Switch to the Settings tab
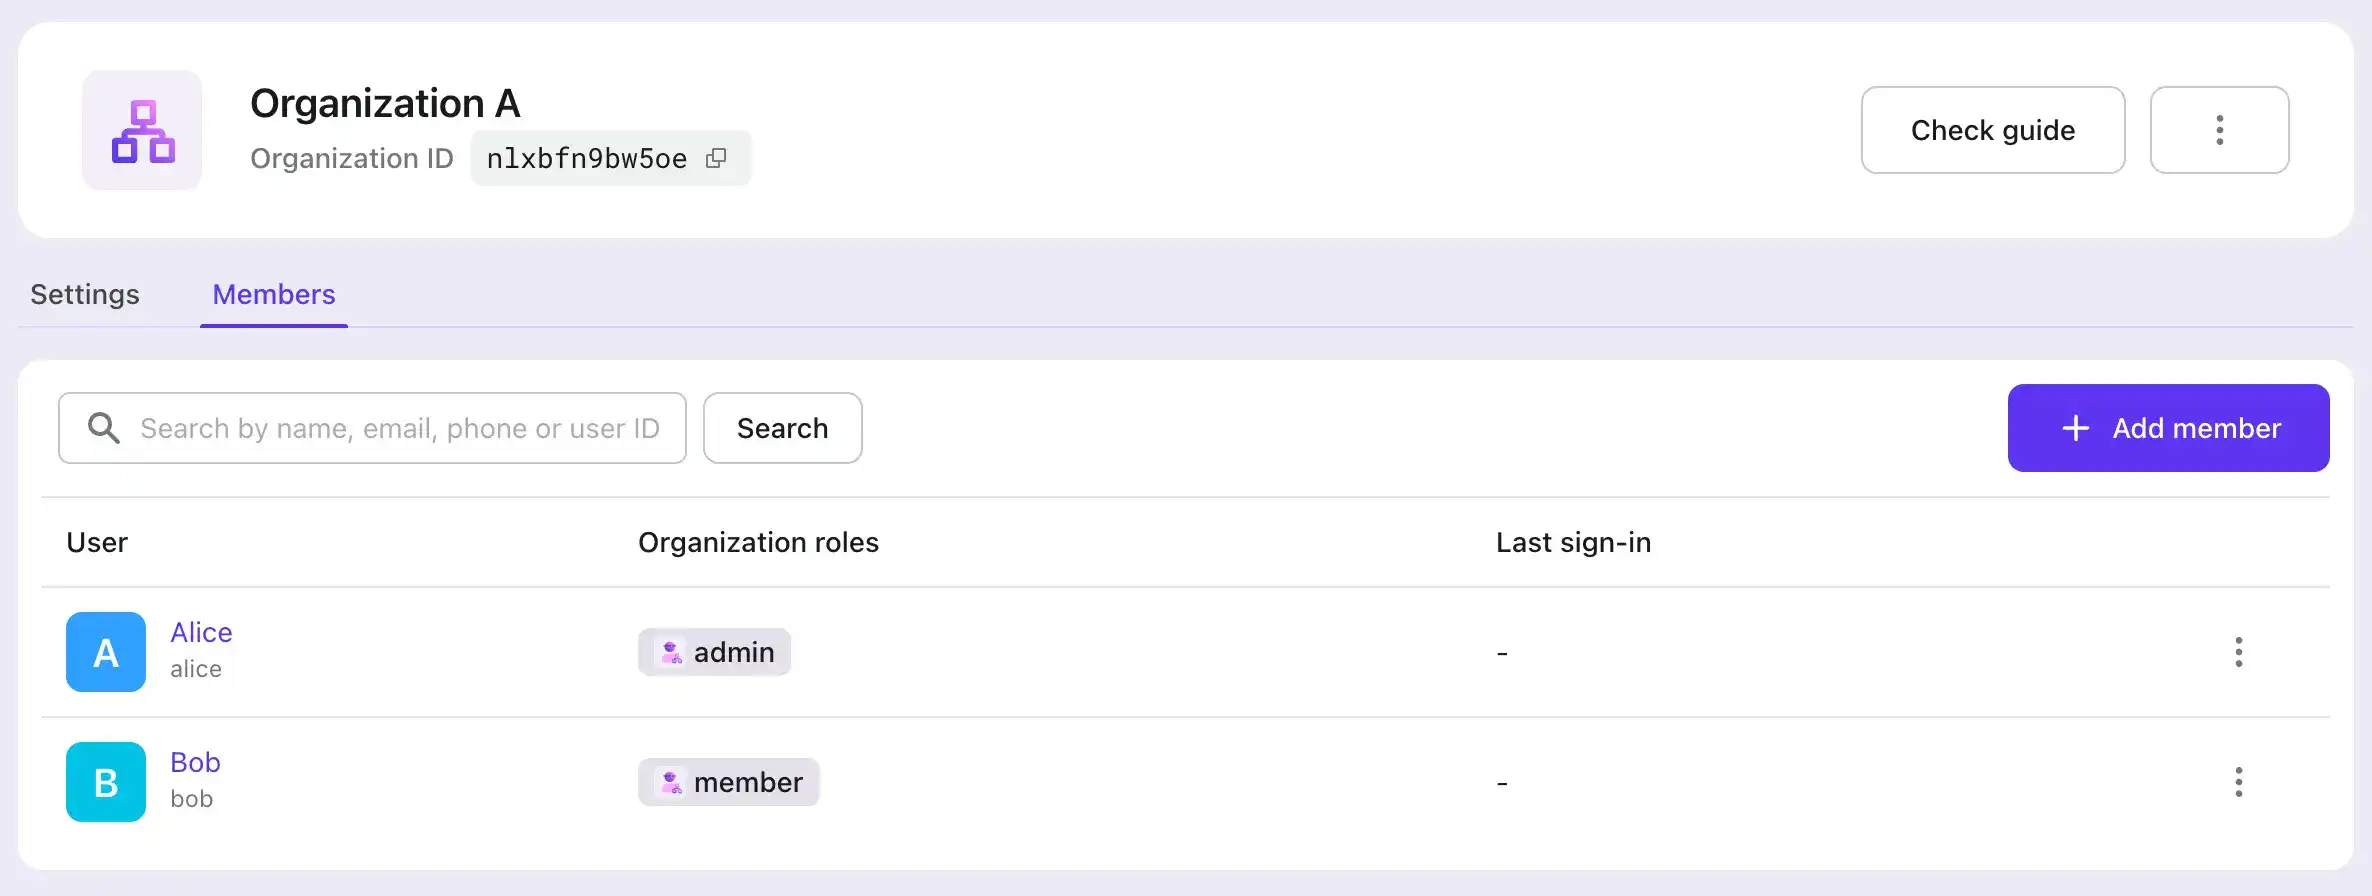This screenshot has height=896, width=2372. point(85,294)
